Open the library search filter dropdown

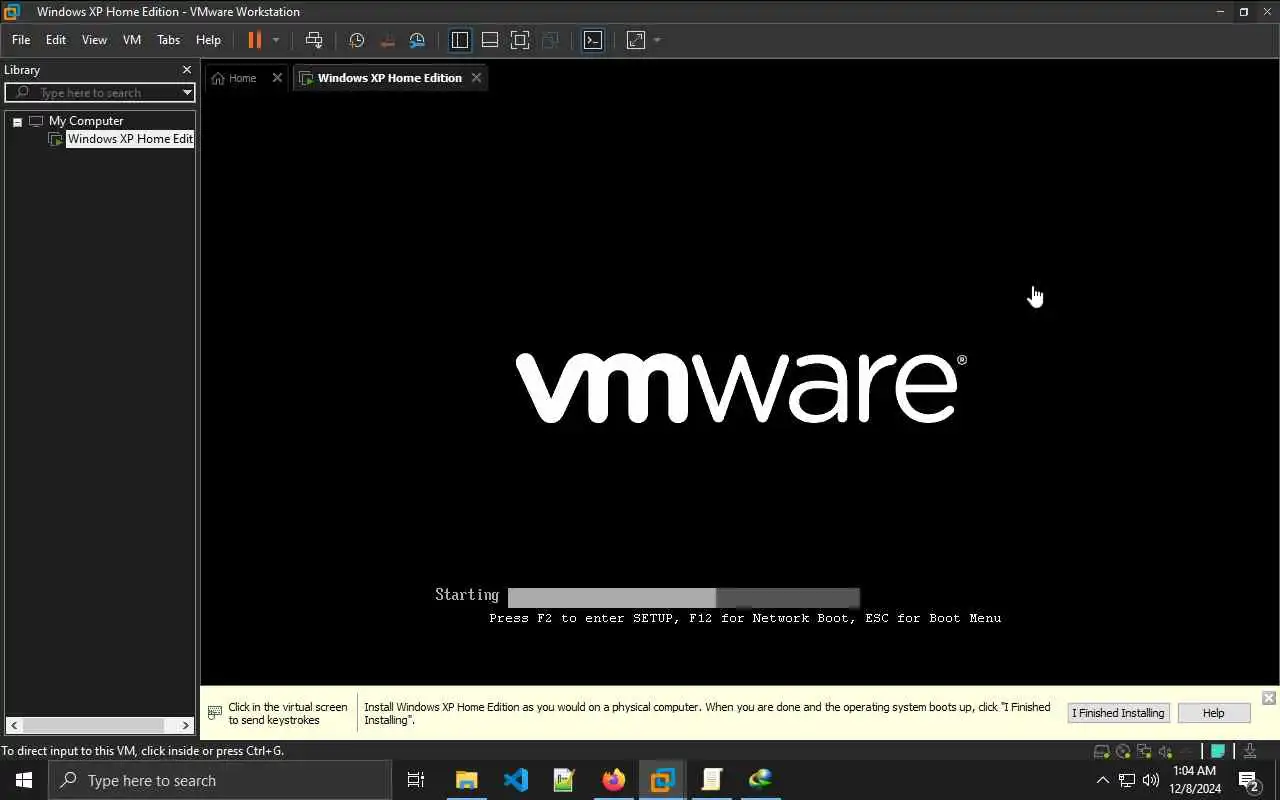[187, 93]
